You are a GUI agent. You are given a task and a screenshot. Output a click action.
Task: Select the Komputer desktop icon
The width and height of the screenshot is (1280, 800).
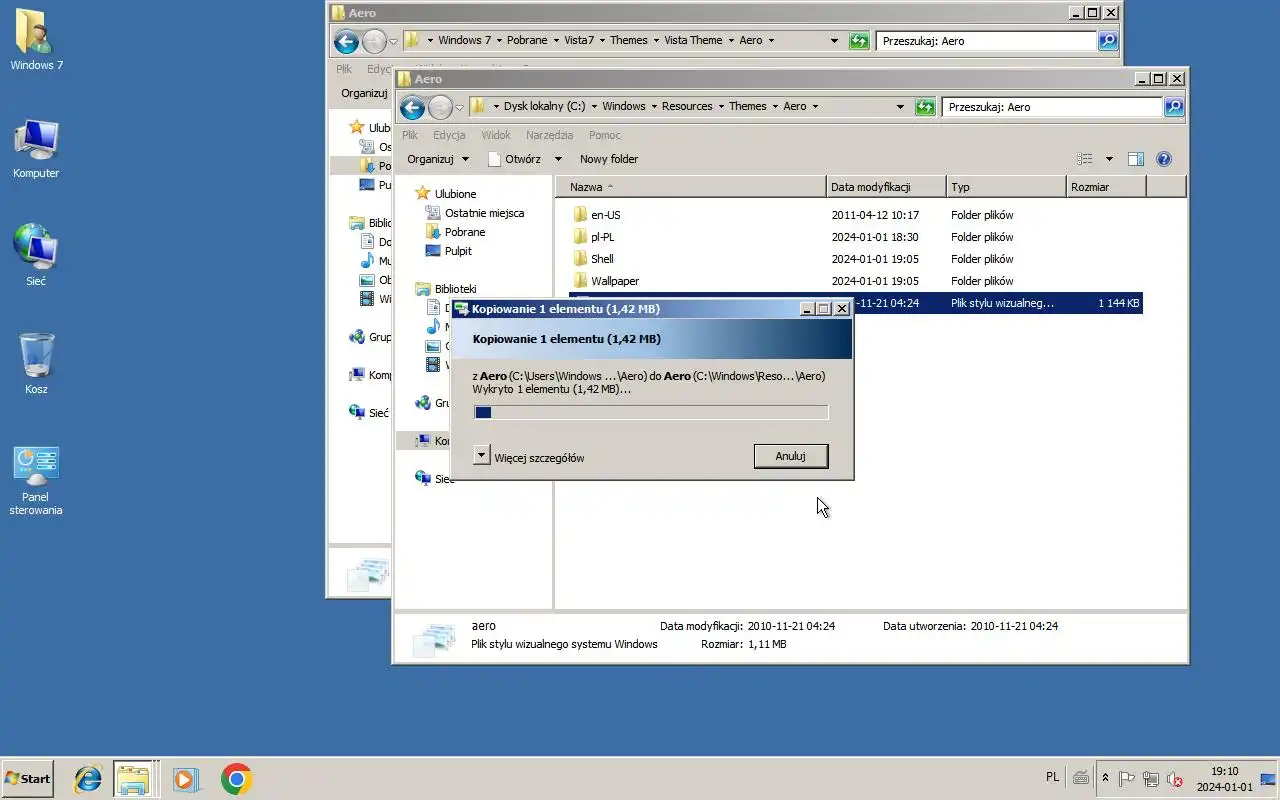click(36, 148)
